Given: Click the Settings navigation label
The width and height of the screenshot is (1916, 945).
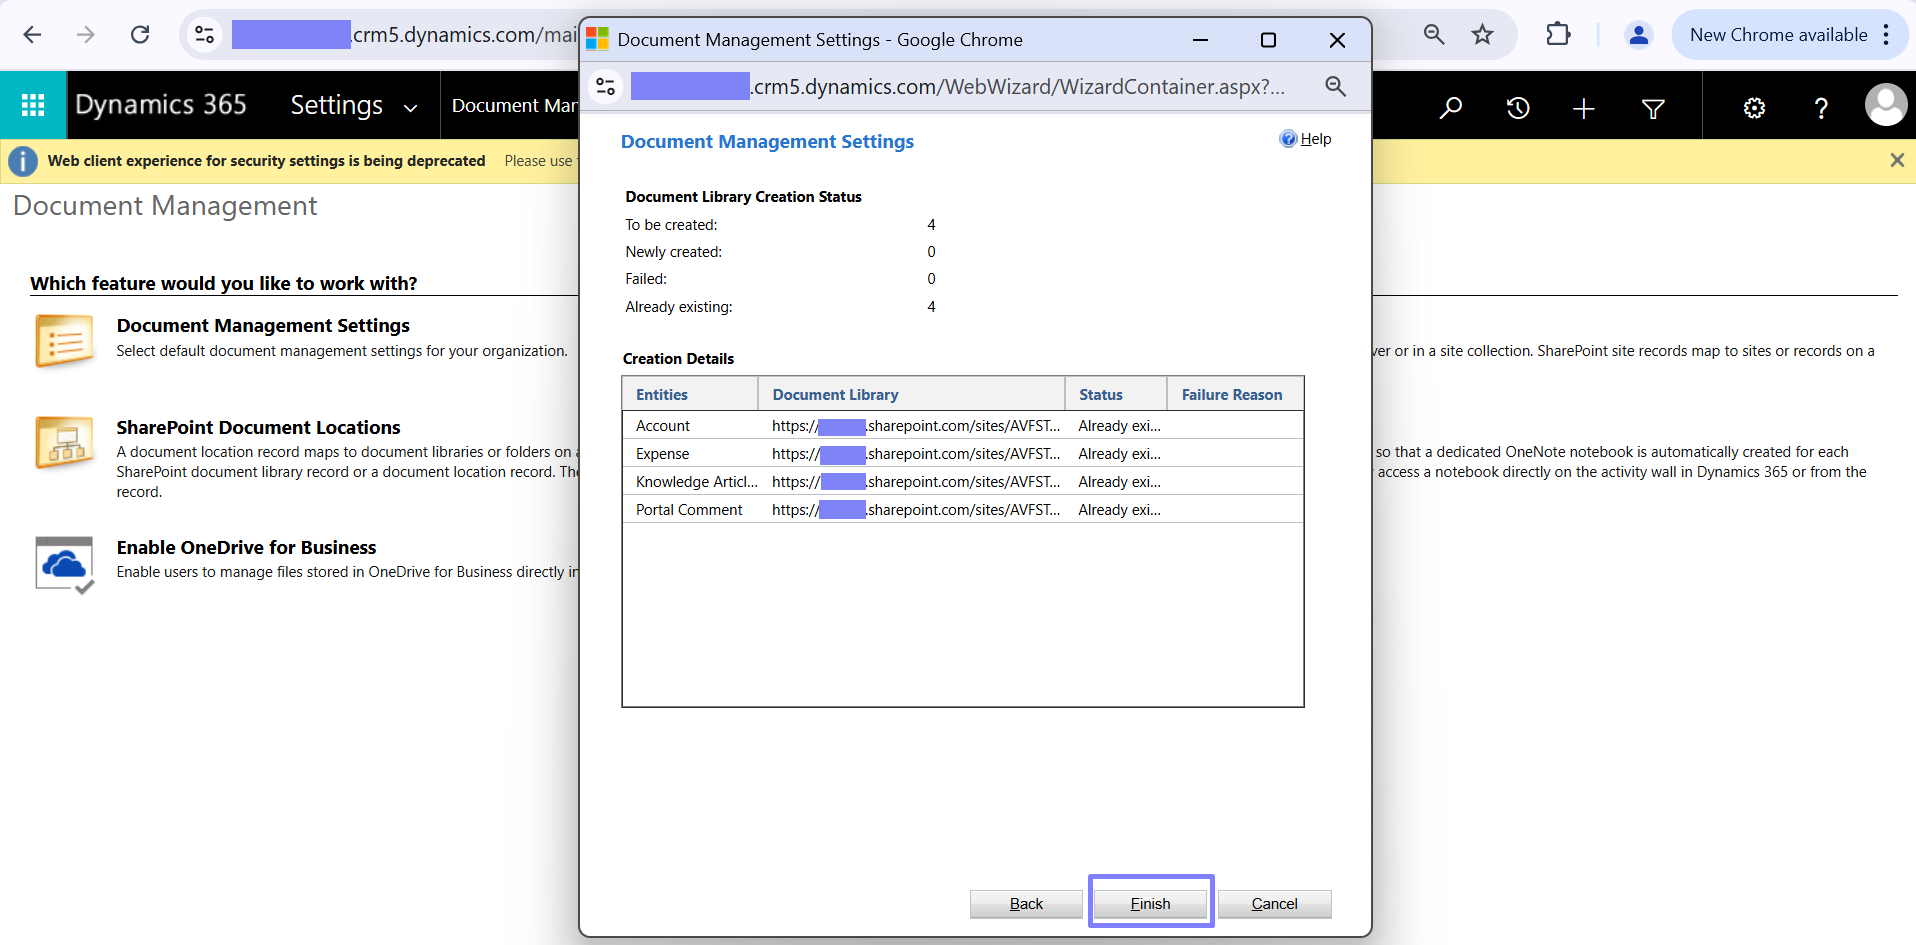Looking at the screenshot, I should click(336, 105).
